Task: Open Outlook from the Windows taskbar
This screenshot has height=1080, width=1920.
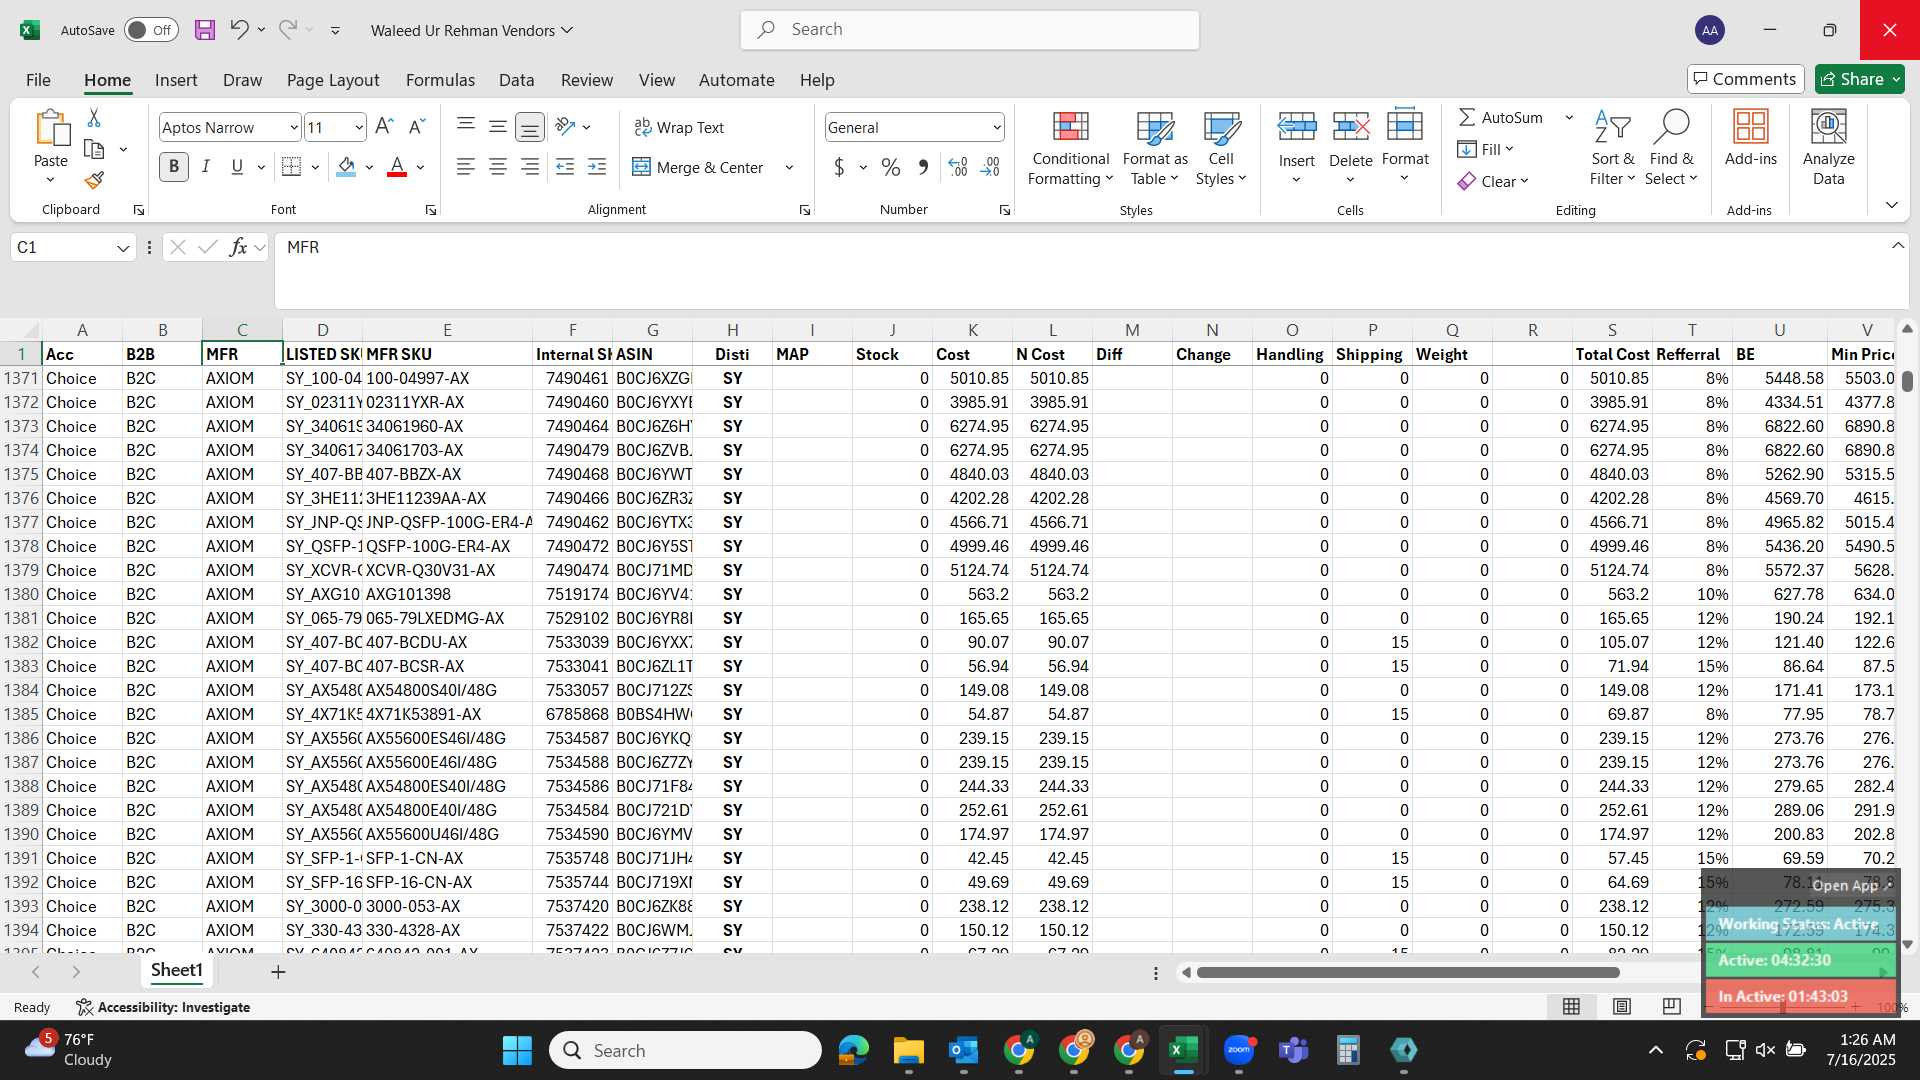Action: point(963,1050)
